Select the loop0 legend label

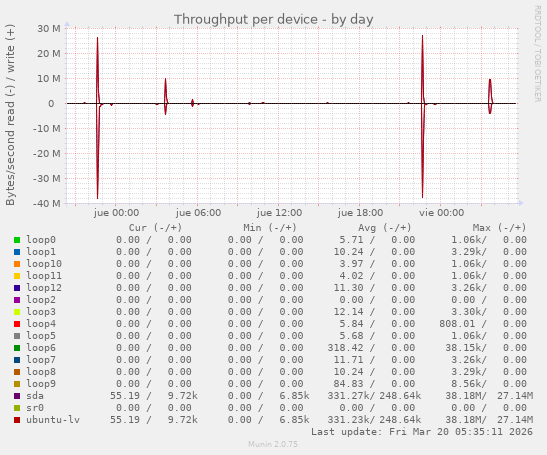41,240
